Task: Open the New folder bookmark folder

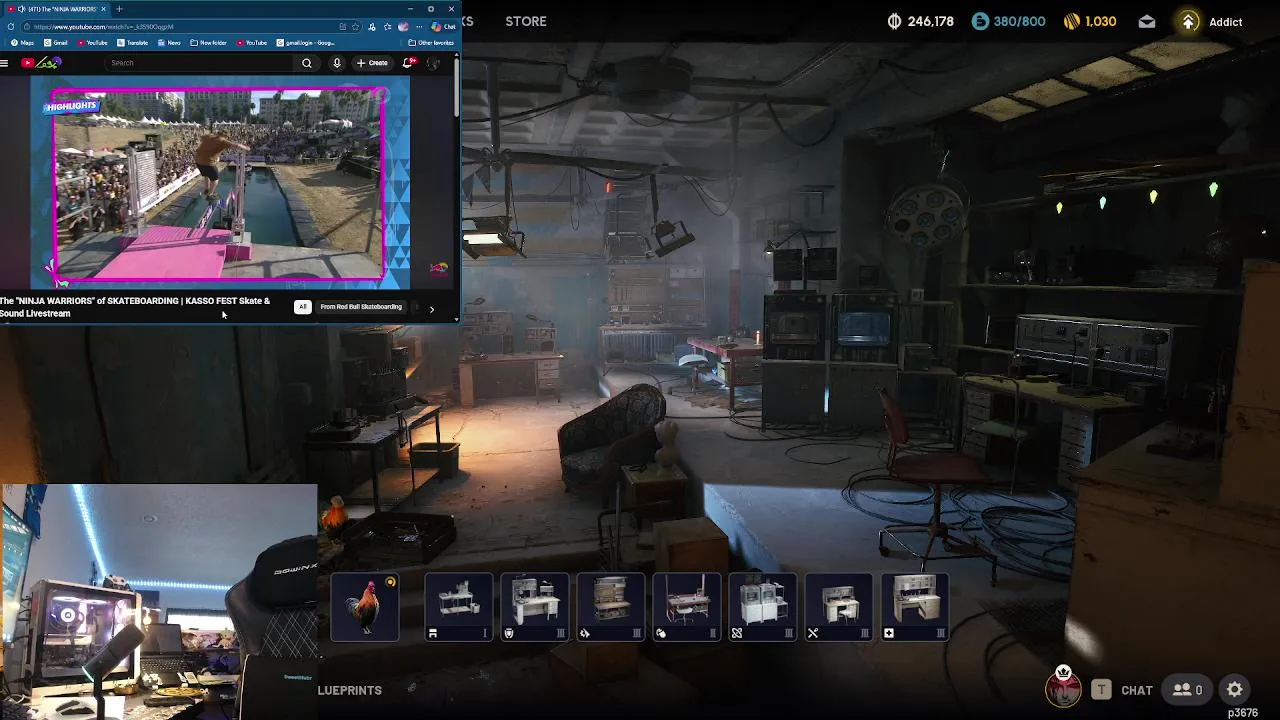Action: pos(208,43)
